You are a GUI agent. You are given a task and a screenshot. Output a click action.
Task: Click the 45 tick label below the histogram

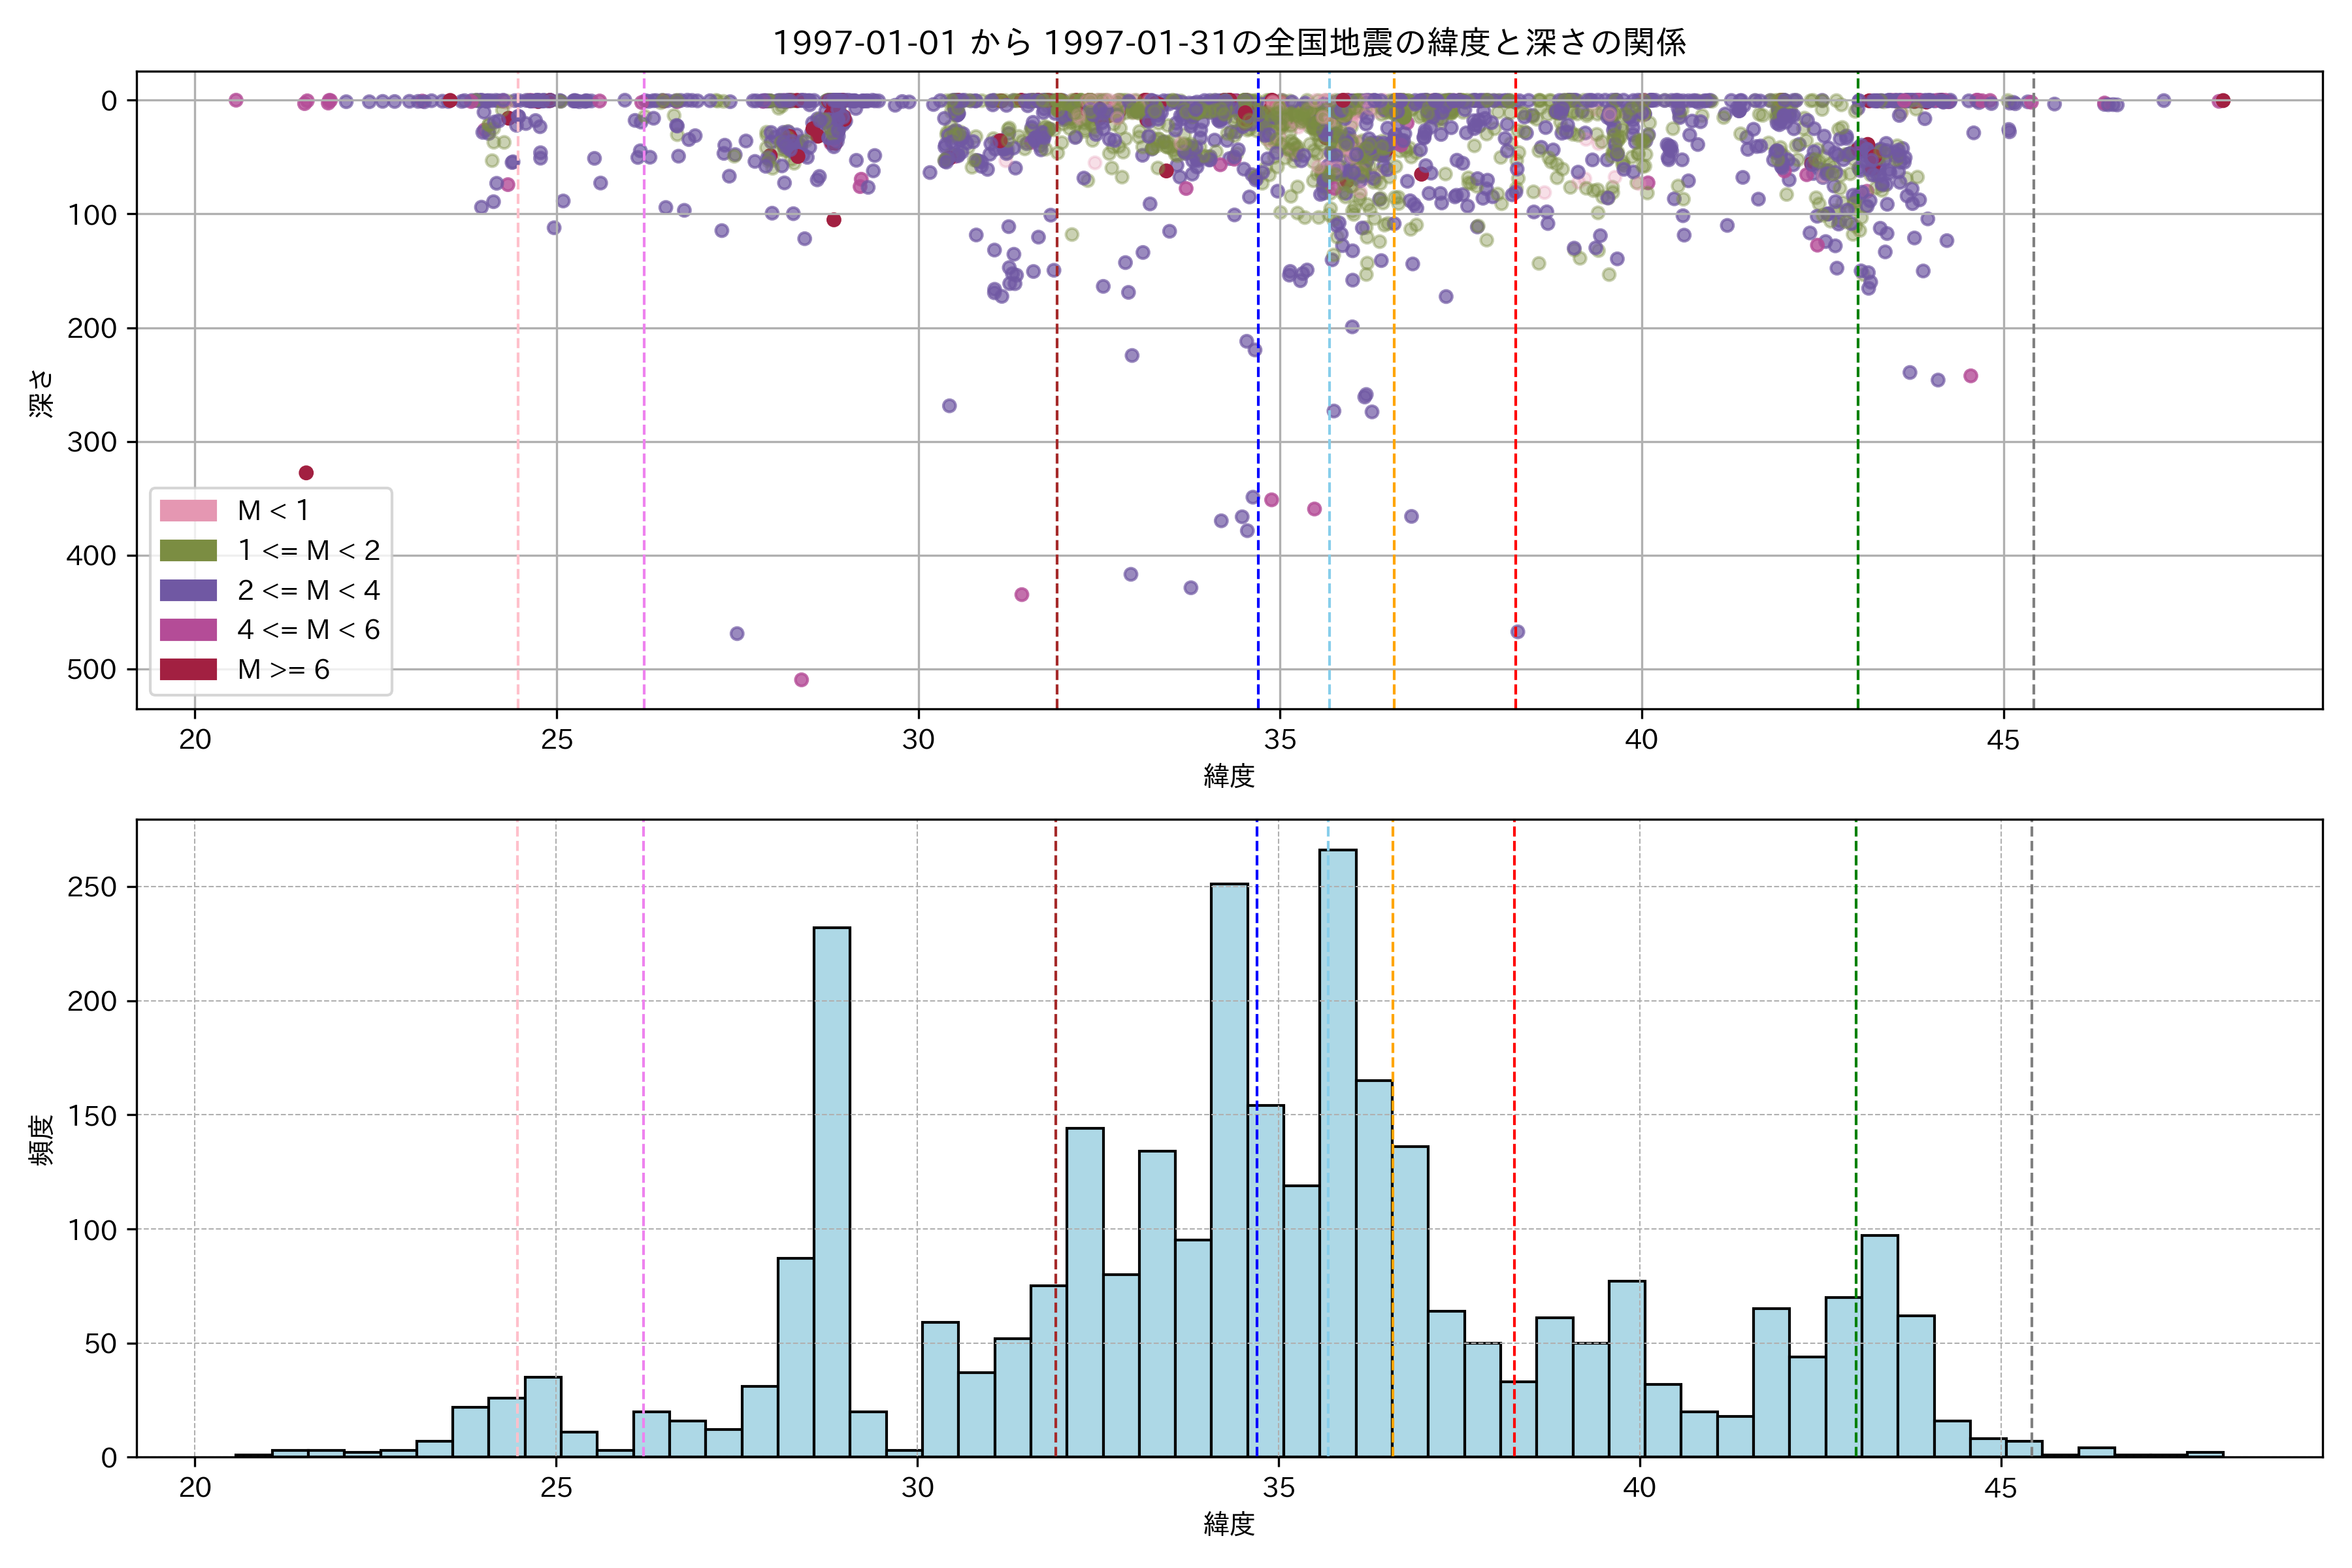point(2000,1488)
